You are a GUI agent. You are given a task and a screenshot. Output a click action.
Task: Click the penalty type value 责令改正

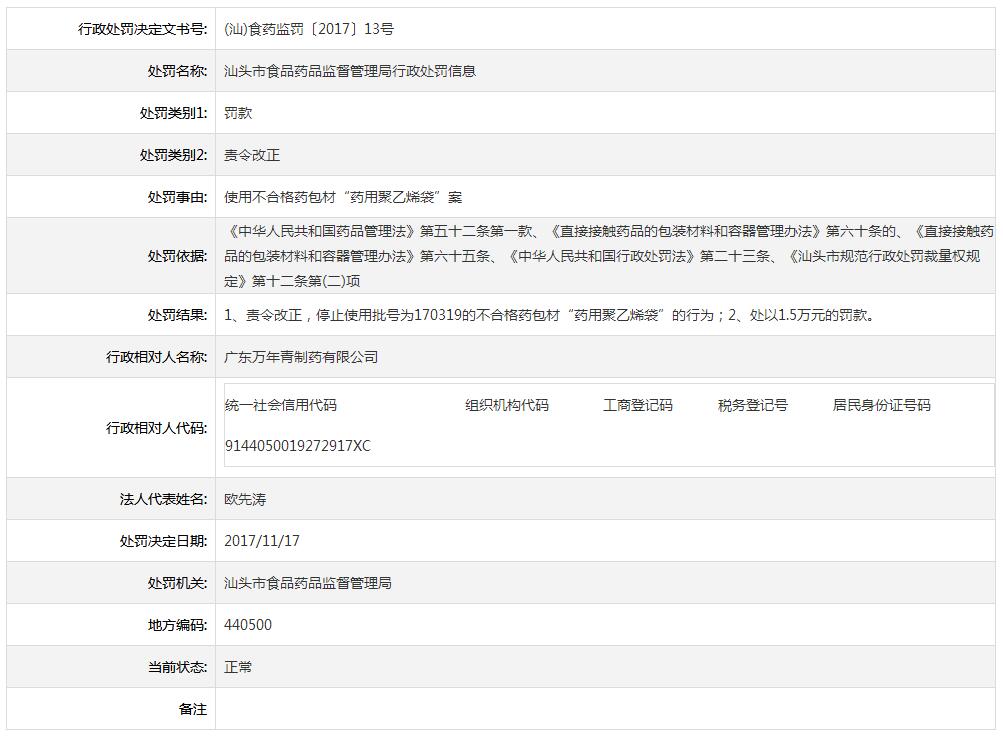tap(252, 155)
